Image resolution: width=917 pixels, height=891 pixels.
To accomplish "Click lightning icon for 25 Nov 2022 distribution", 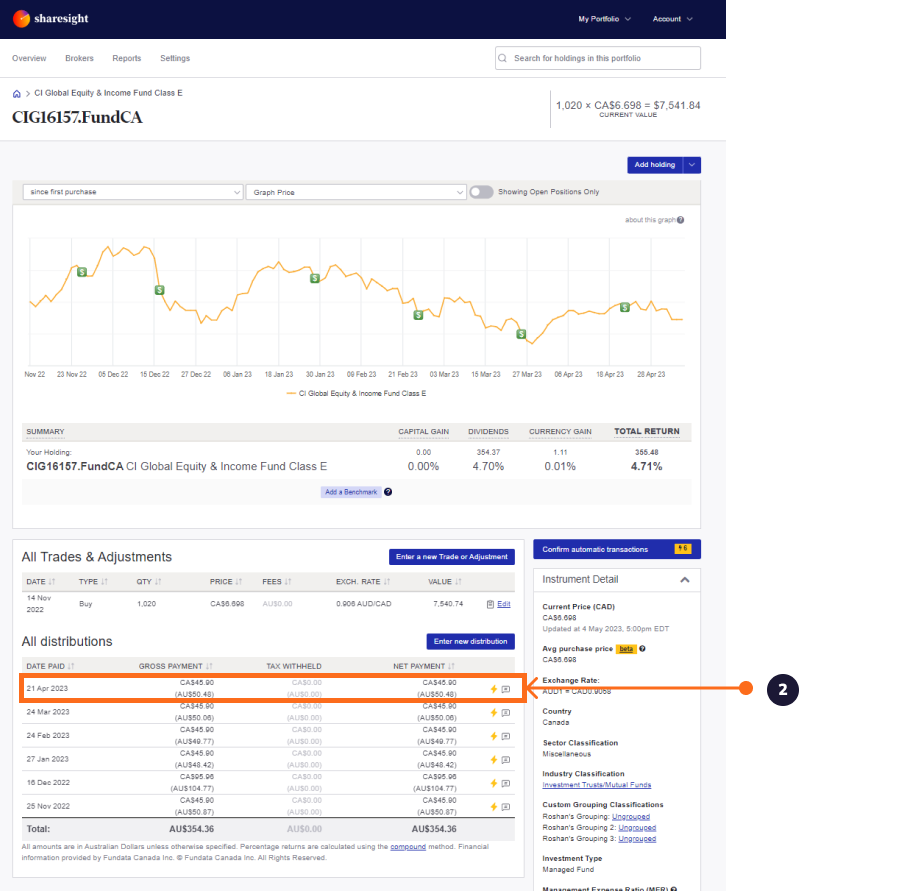I will point(494,807).
